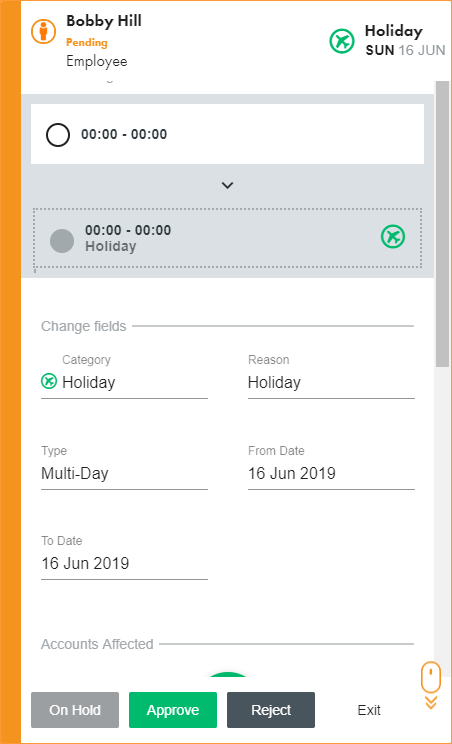Viewport: 452px width, 744px height.
Task: Click the On Hold button
Action: point(75,710)
